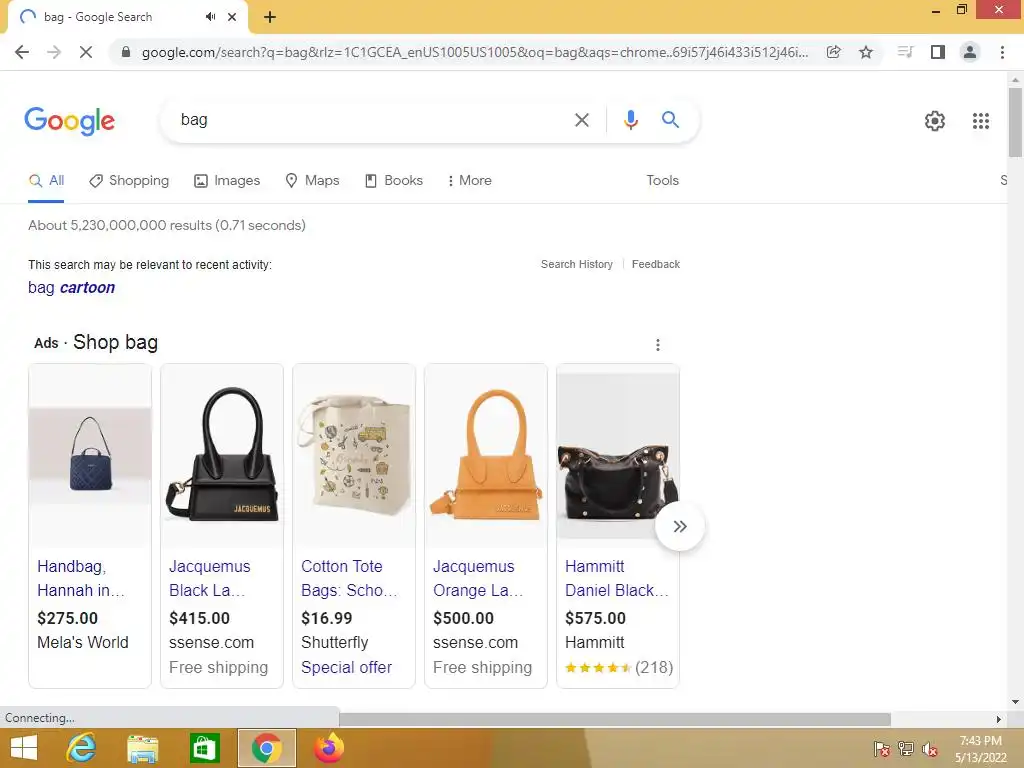The image size is (1024, 768).
Task: Click the Hammitt rating stars (218)
Action: (618, 667)
